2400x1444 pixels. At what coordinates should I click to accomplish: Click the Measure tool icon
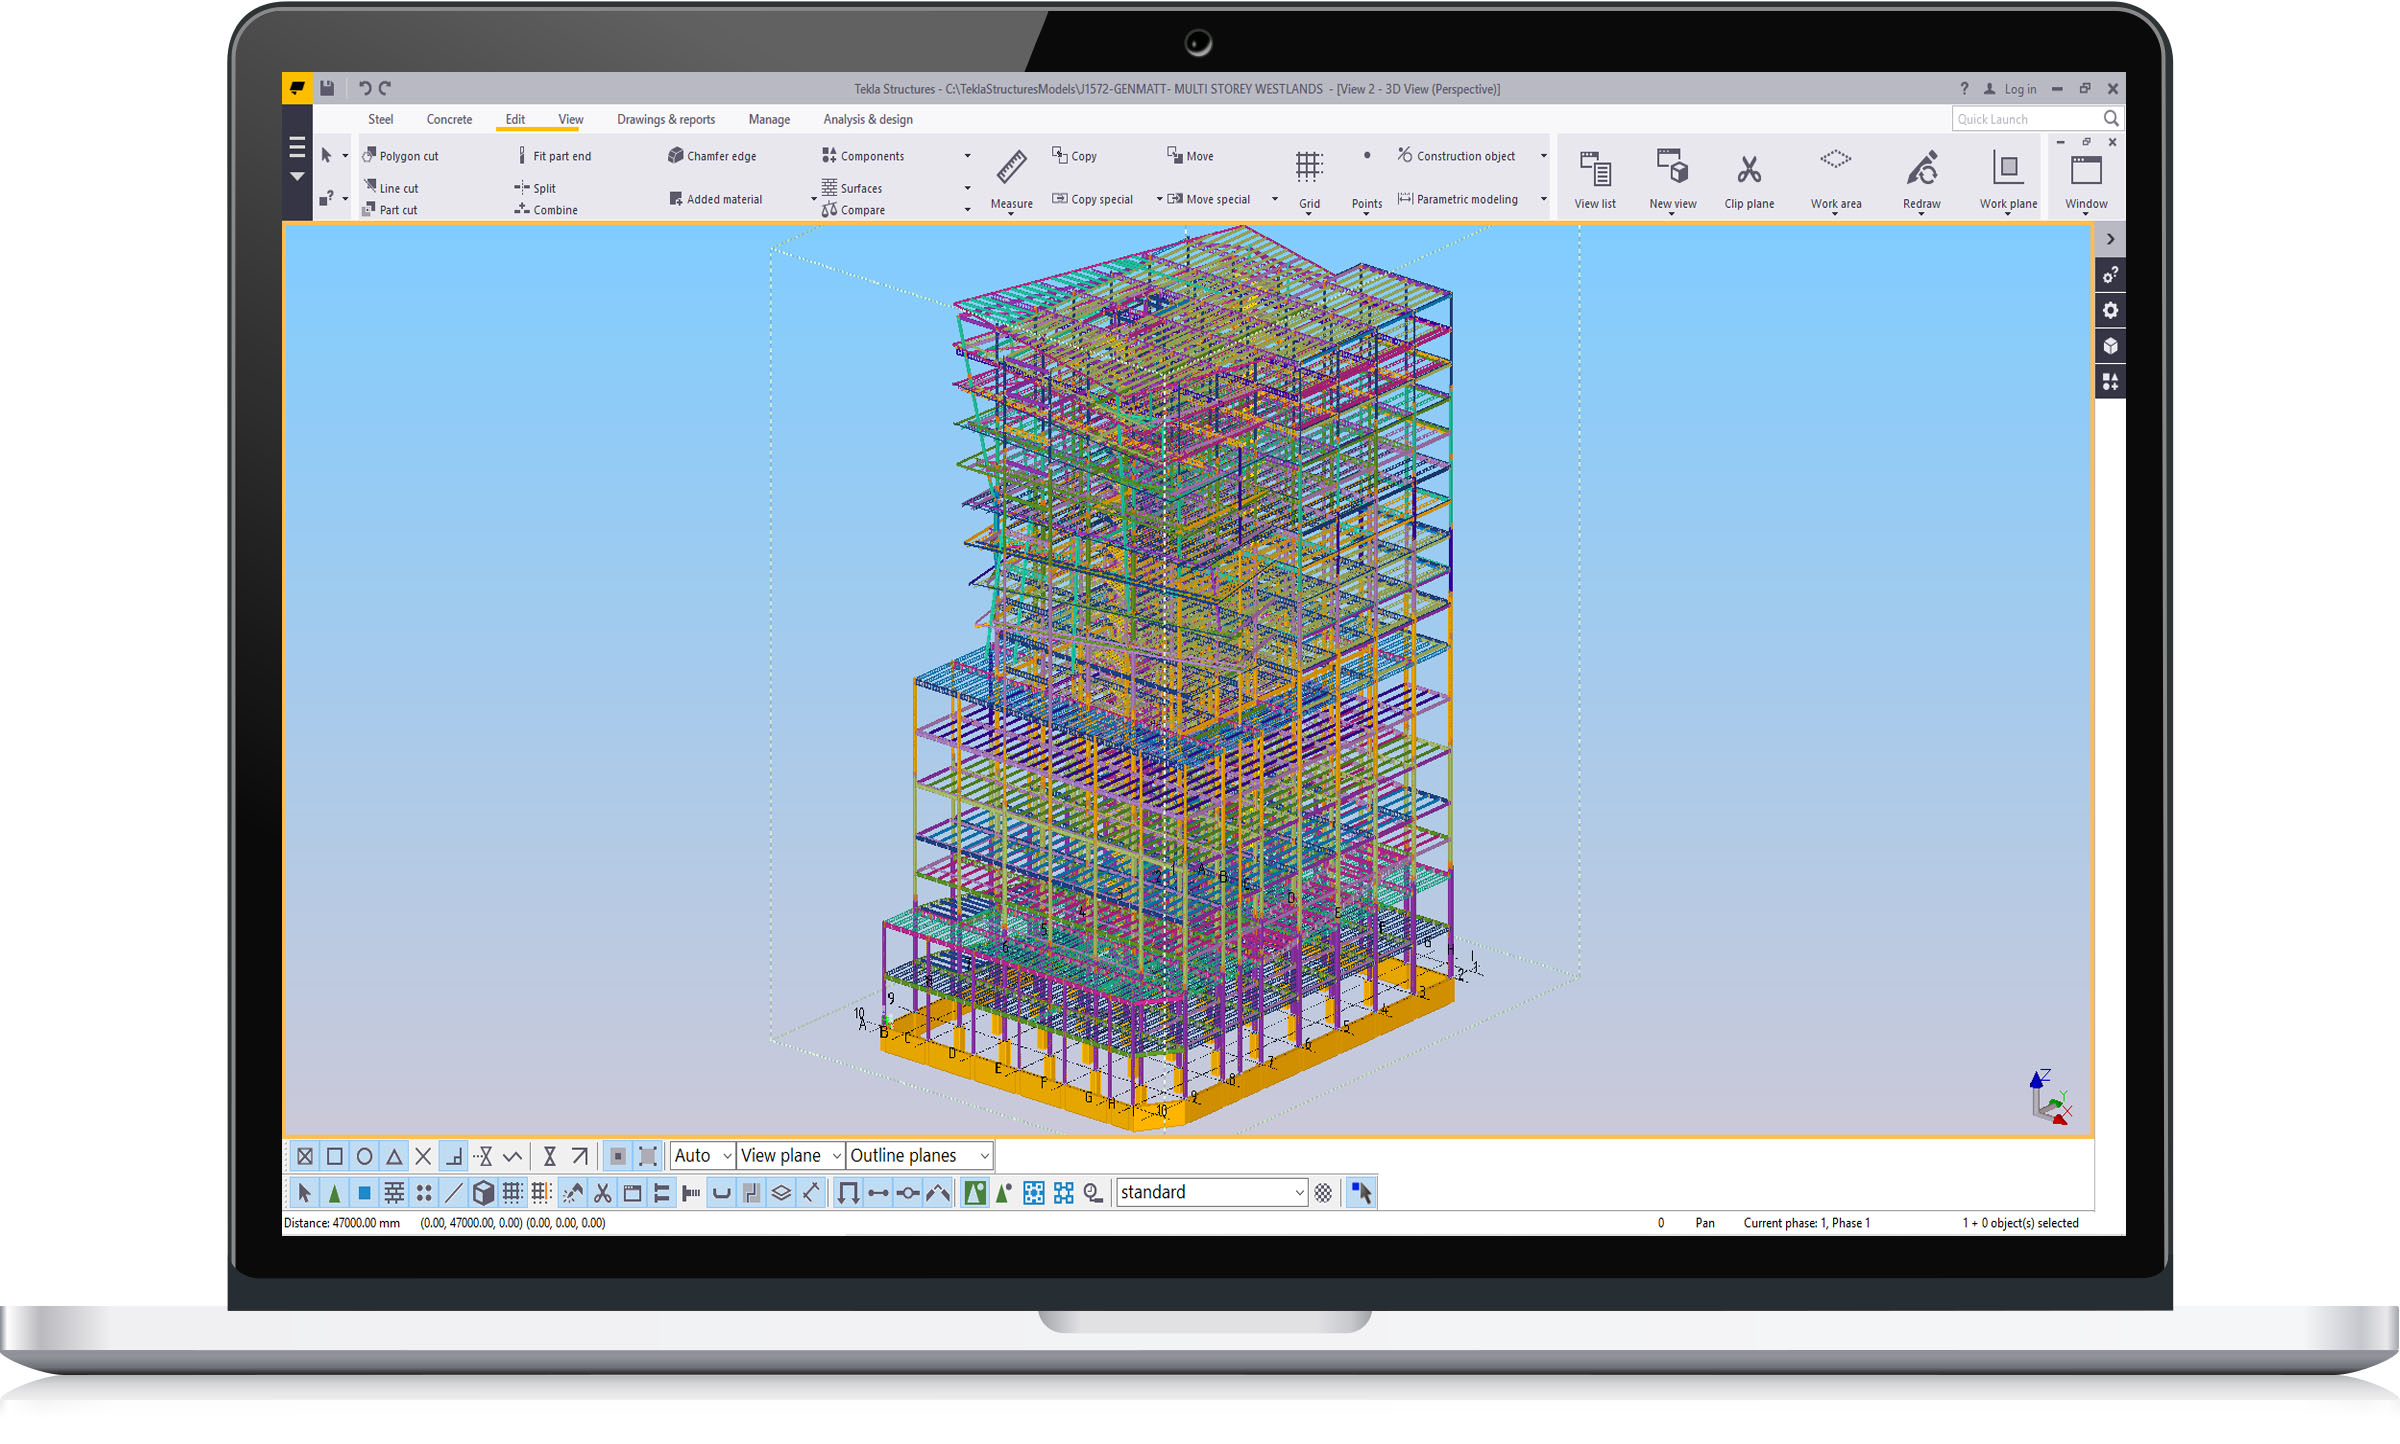tap(1011, 167)
